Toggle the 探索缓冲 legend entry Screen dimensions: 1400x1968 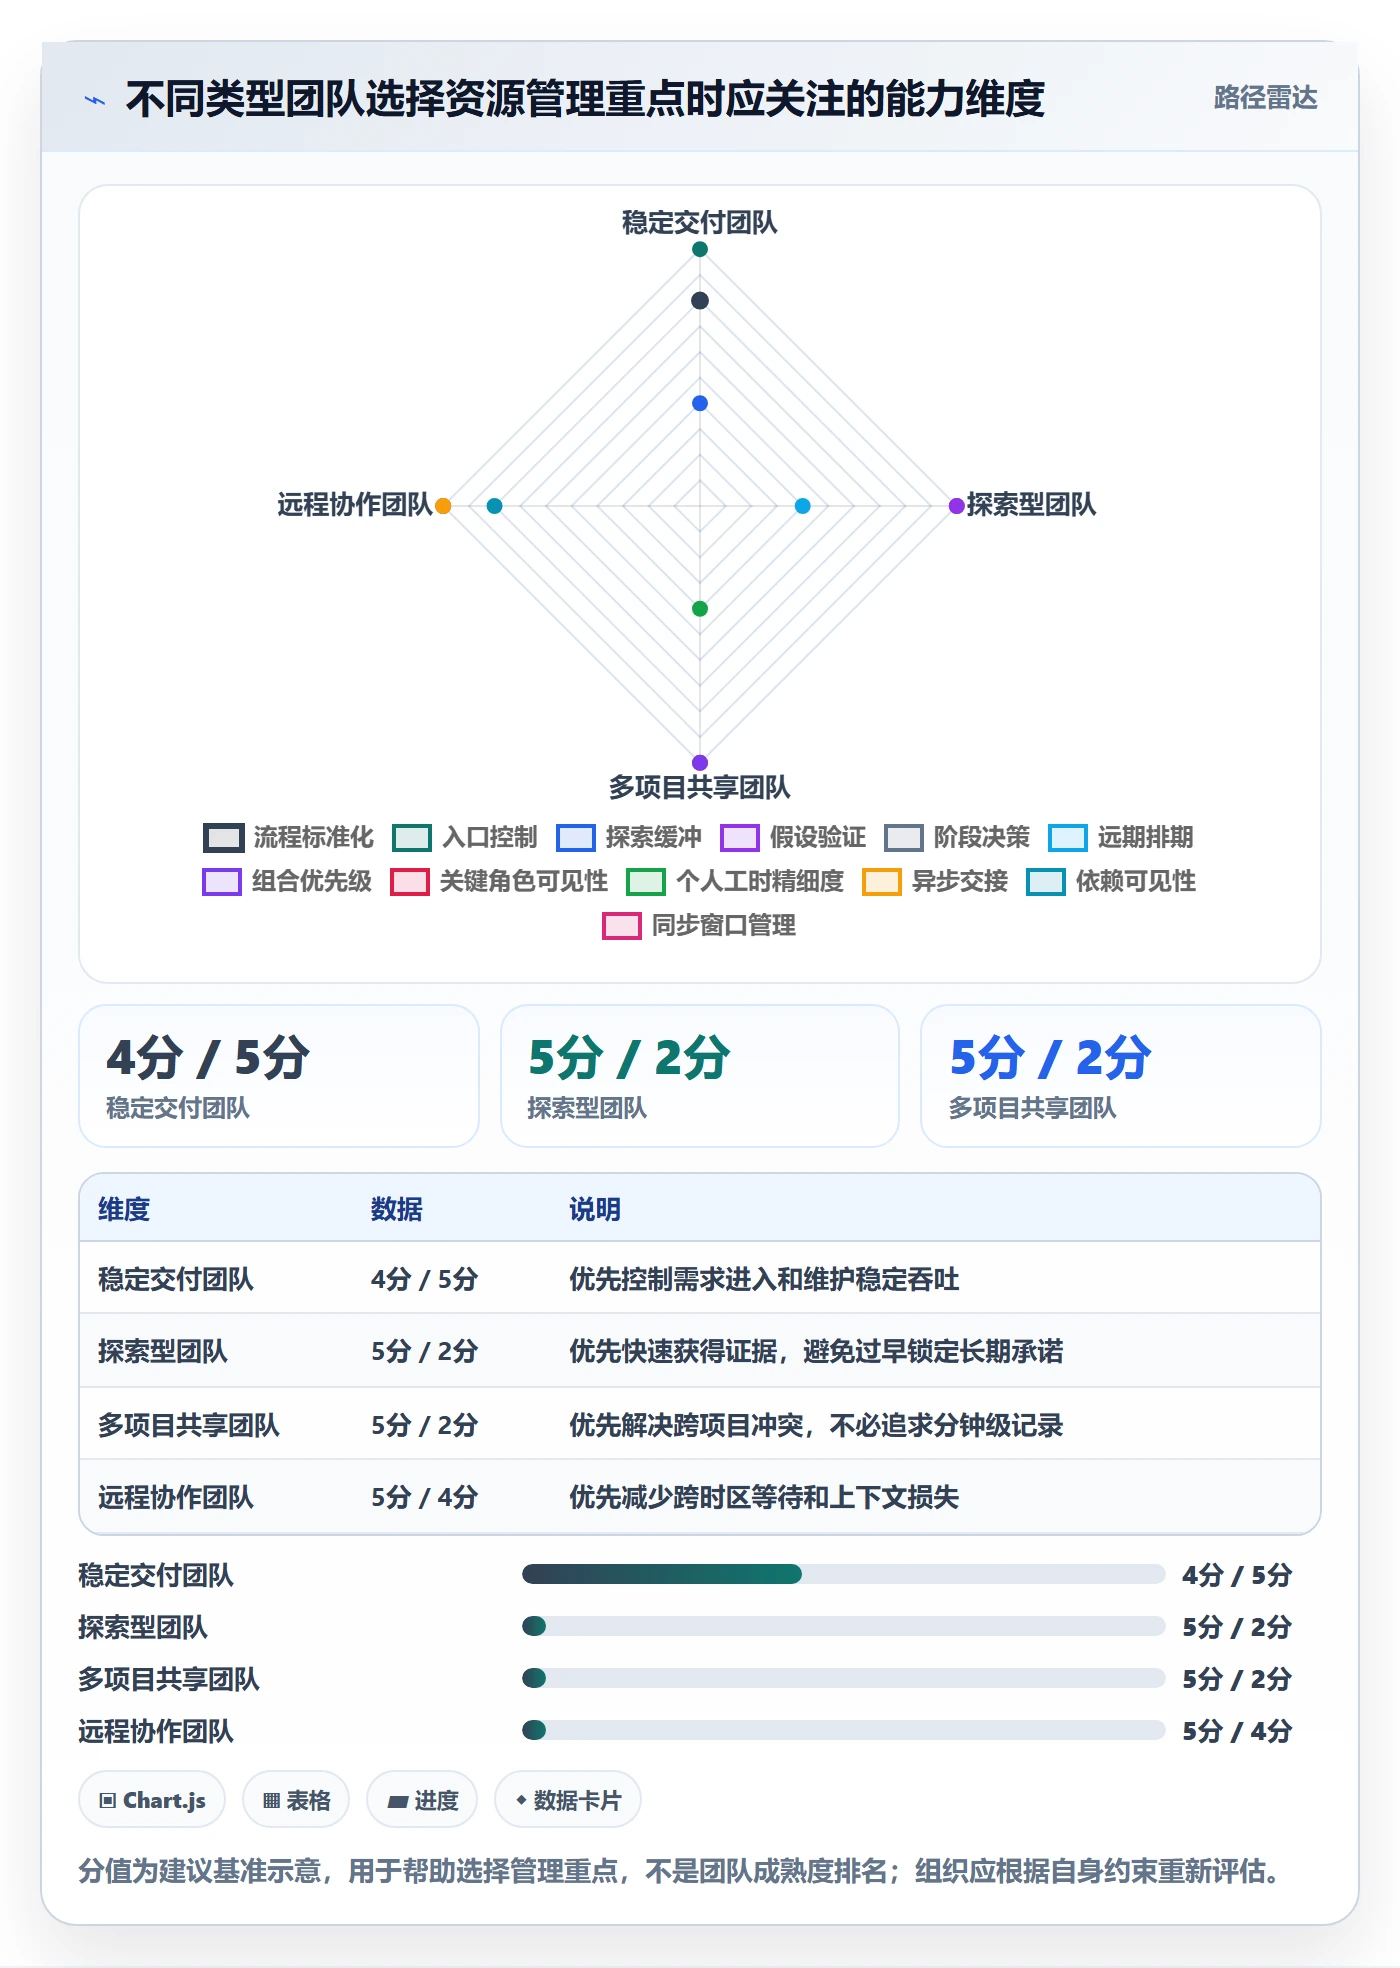click(629, 837)
